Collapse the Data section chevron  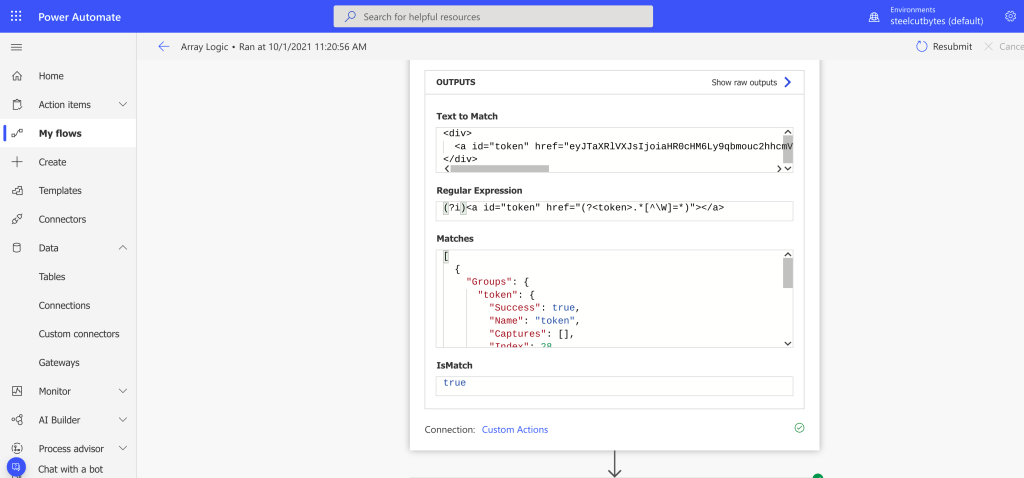pyautogui.click(x=123, y=248)
